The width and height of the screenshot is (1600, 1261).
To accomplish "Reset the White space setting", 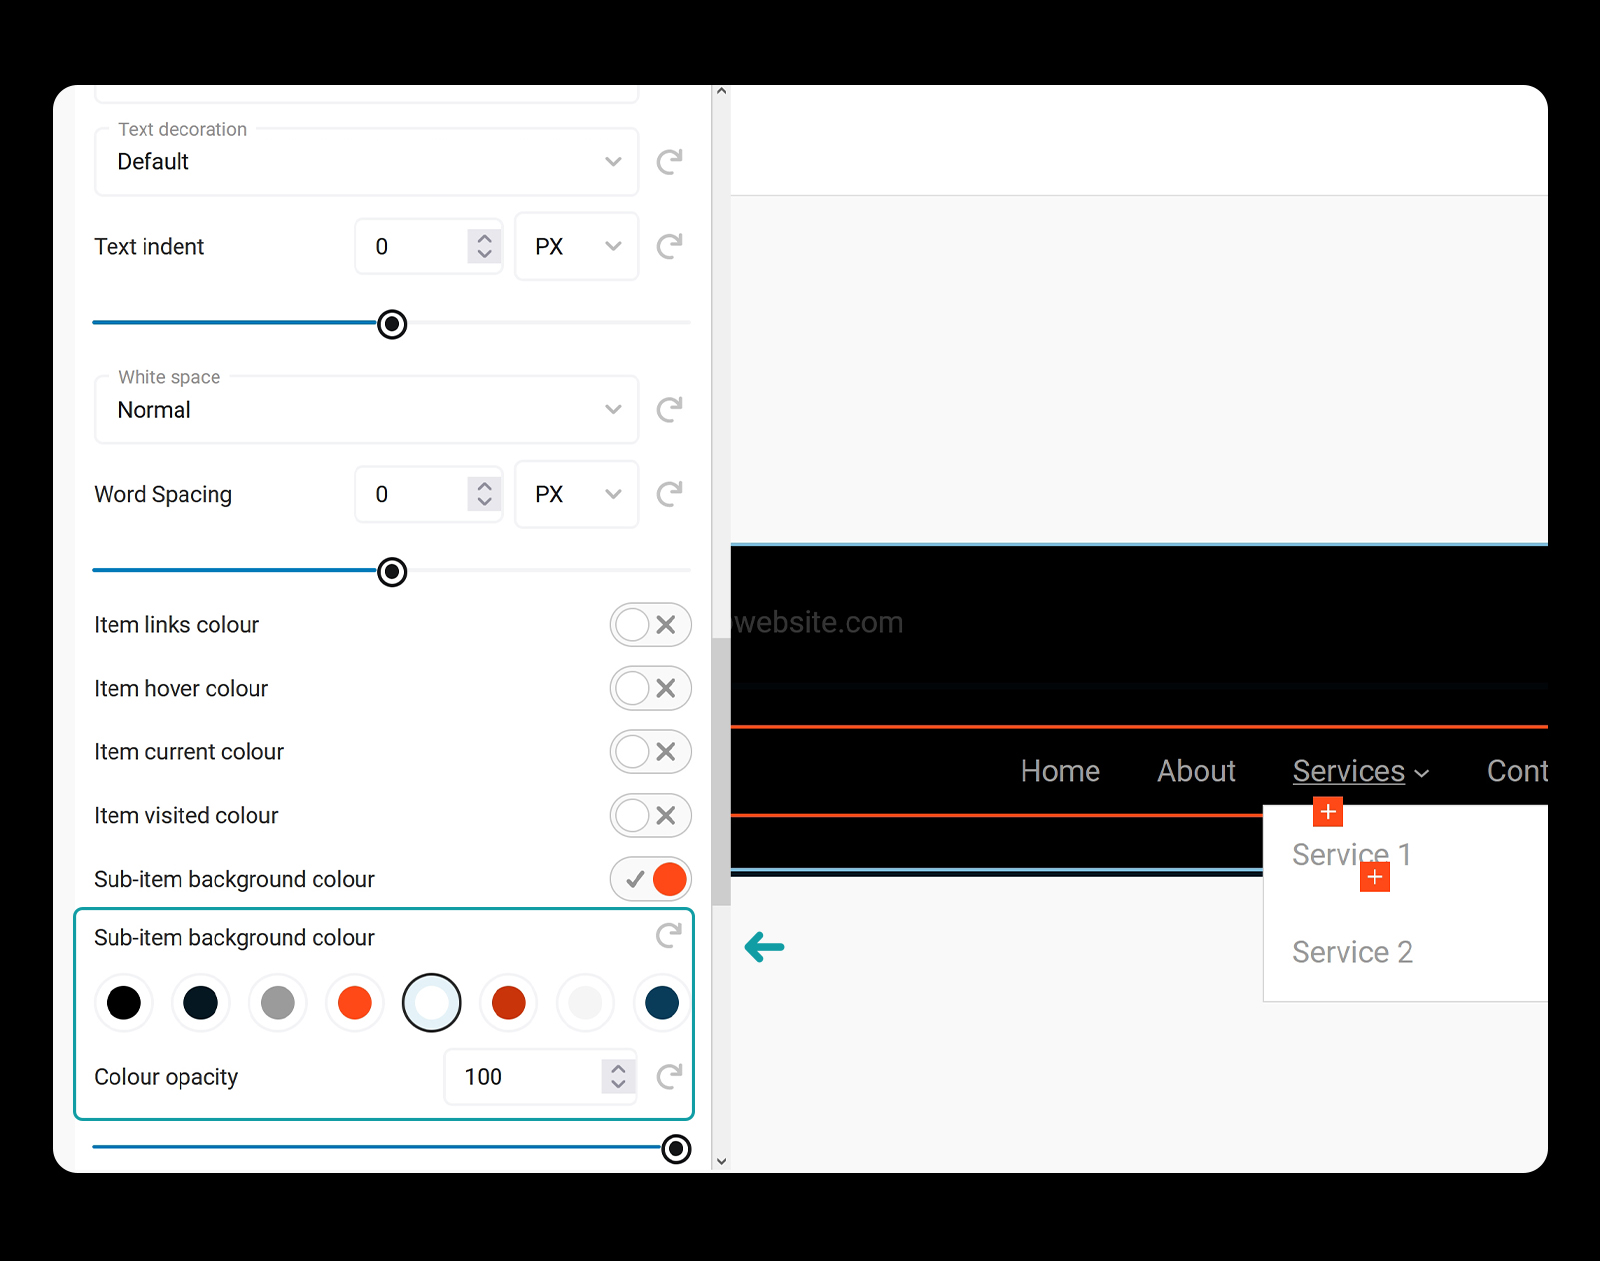I will 669,409.
